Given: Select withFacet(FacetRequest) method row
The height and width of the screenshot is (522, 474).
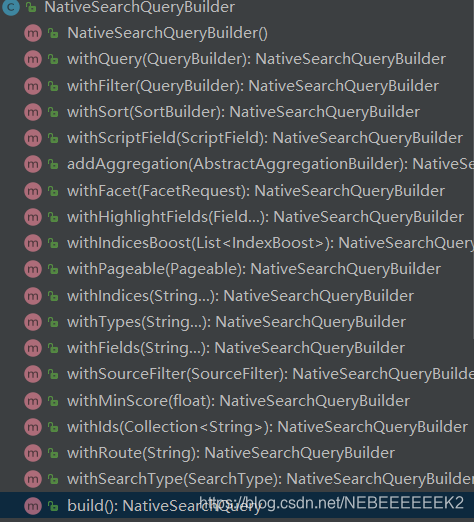Looking at the screenshot, I should coord(237,191).
